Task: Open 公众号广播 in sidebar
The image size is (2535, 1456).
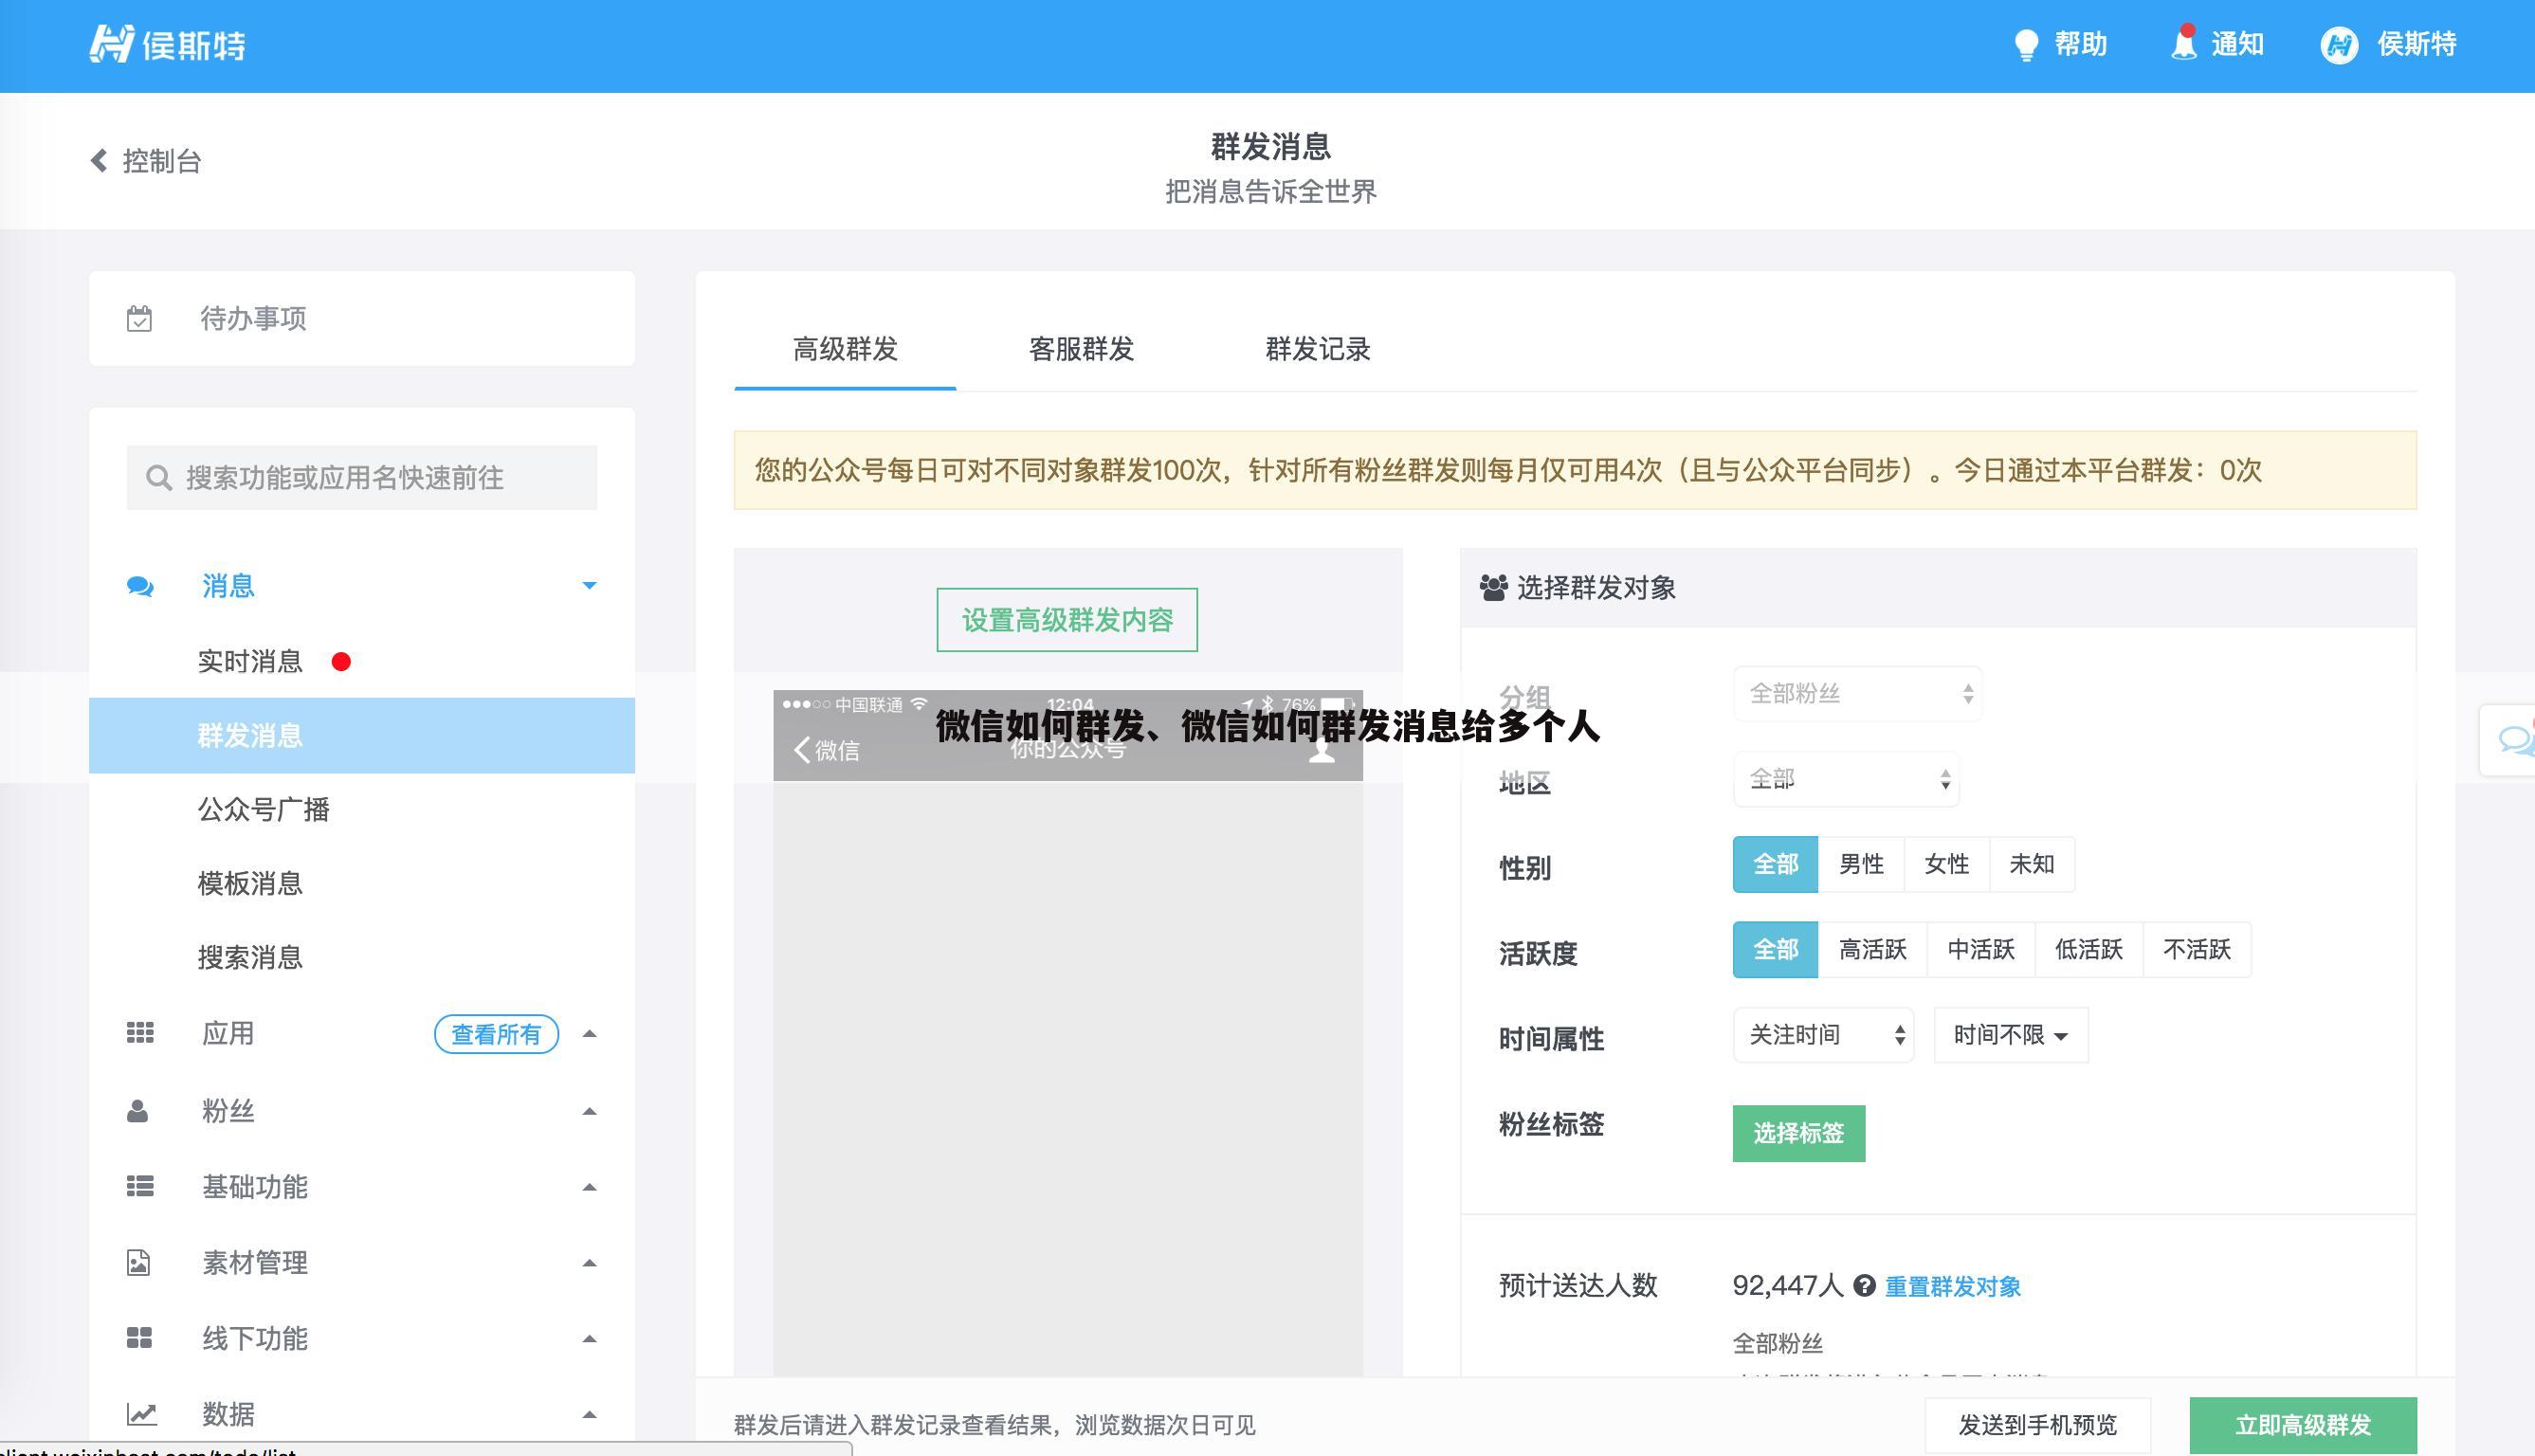Action: click(263, 809)
